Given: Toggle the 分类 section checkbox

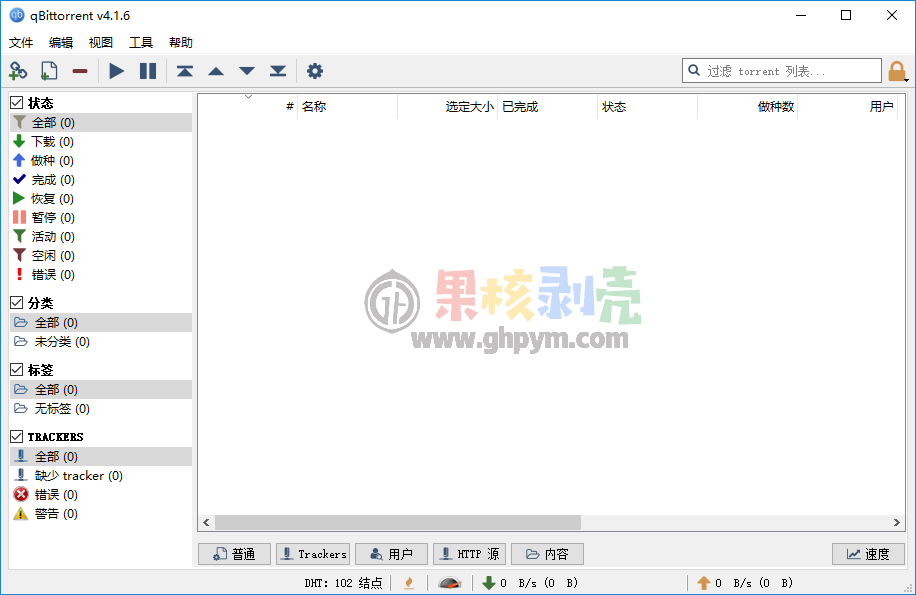Looking at the screenshot, I should pyautogui.click(x=17, y=303).
